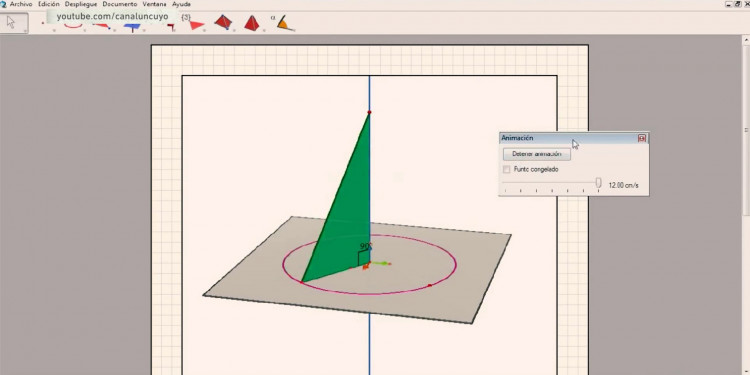Open the Documento menu
750x375 pixels.
coord(120,4)
